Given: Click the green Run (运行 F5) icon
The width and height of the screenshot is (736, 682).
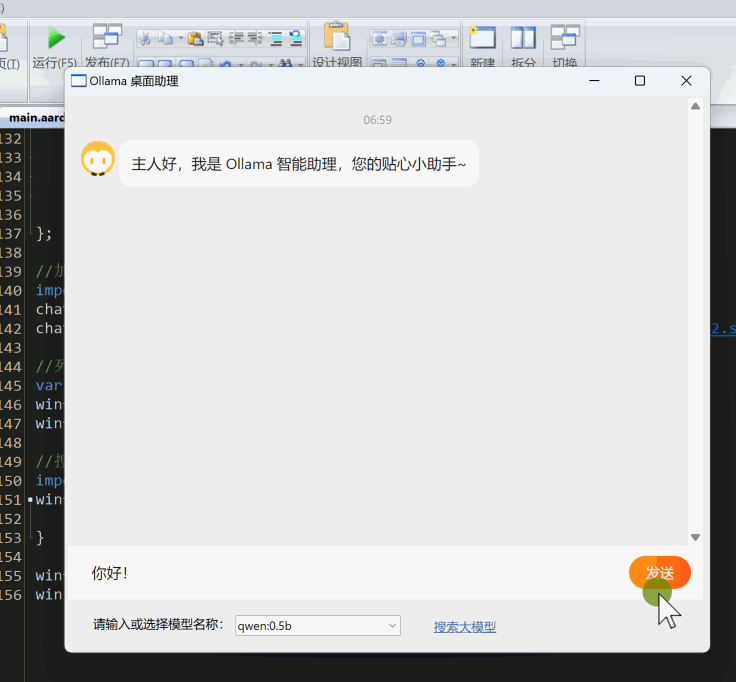Looking at the screenshot, I should [56, 39].
